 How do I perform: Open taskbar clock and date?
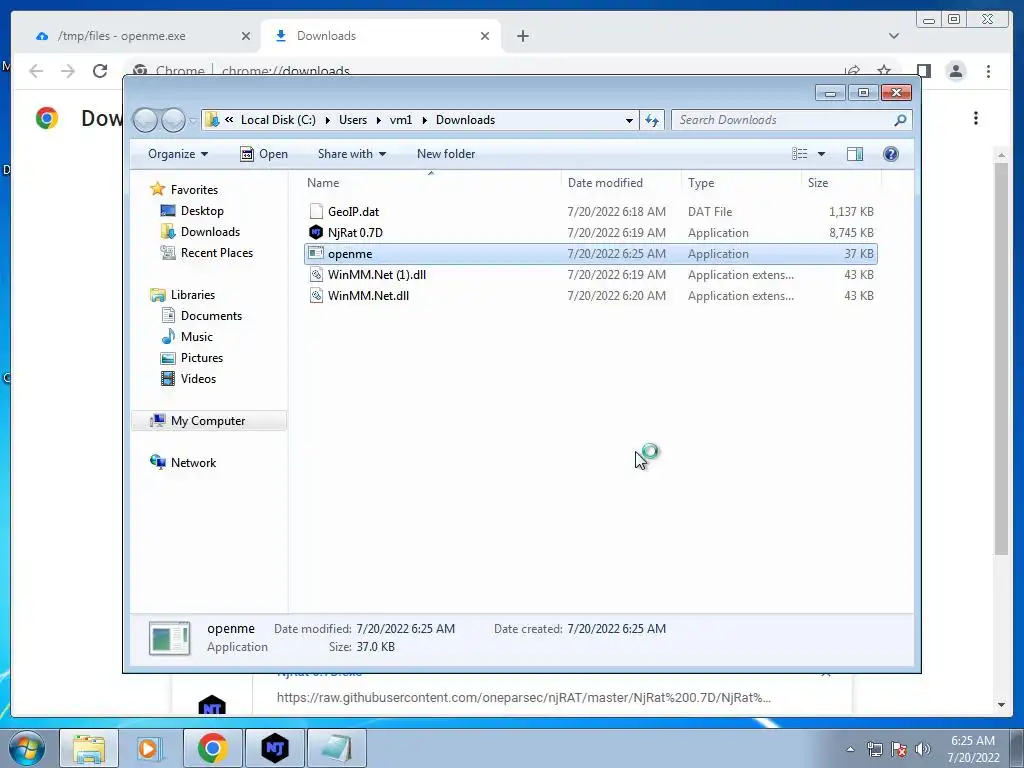pos(973,749)
